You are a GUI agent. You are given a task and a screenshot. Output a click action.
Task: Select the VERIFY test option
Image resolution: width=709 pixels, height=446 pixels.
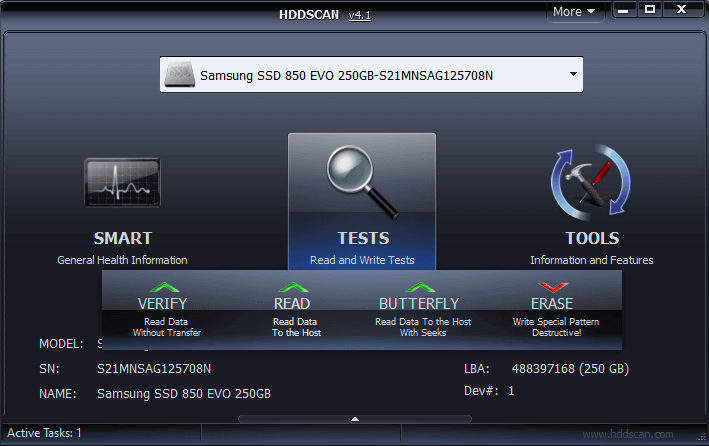163,304
